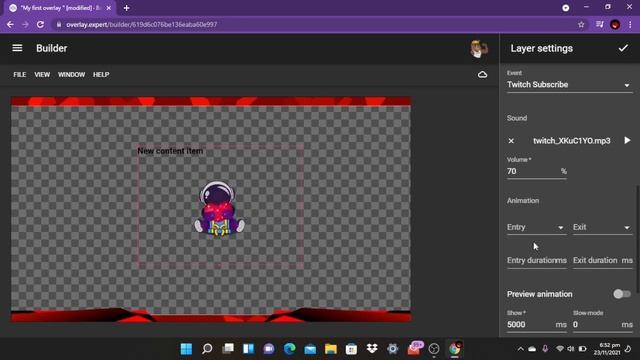Open File Explorer from the taskbar
The width and height of the screenshot is (640, 360).
click(x=331, y=349)
